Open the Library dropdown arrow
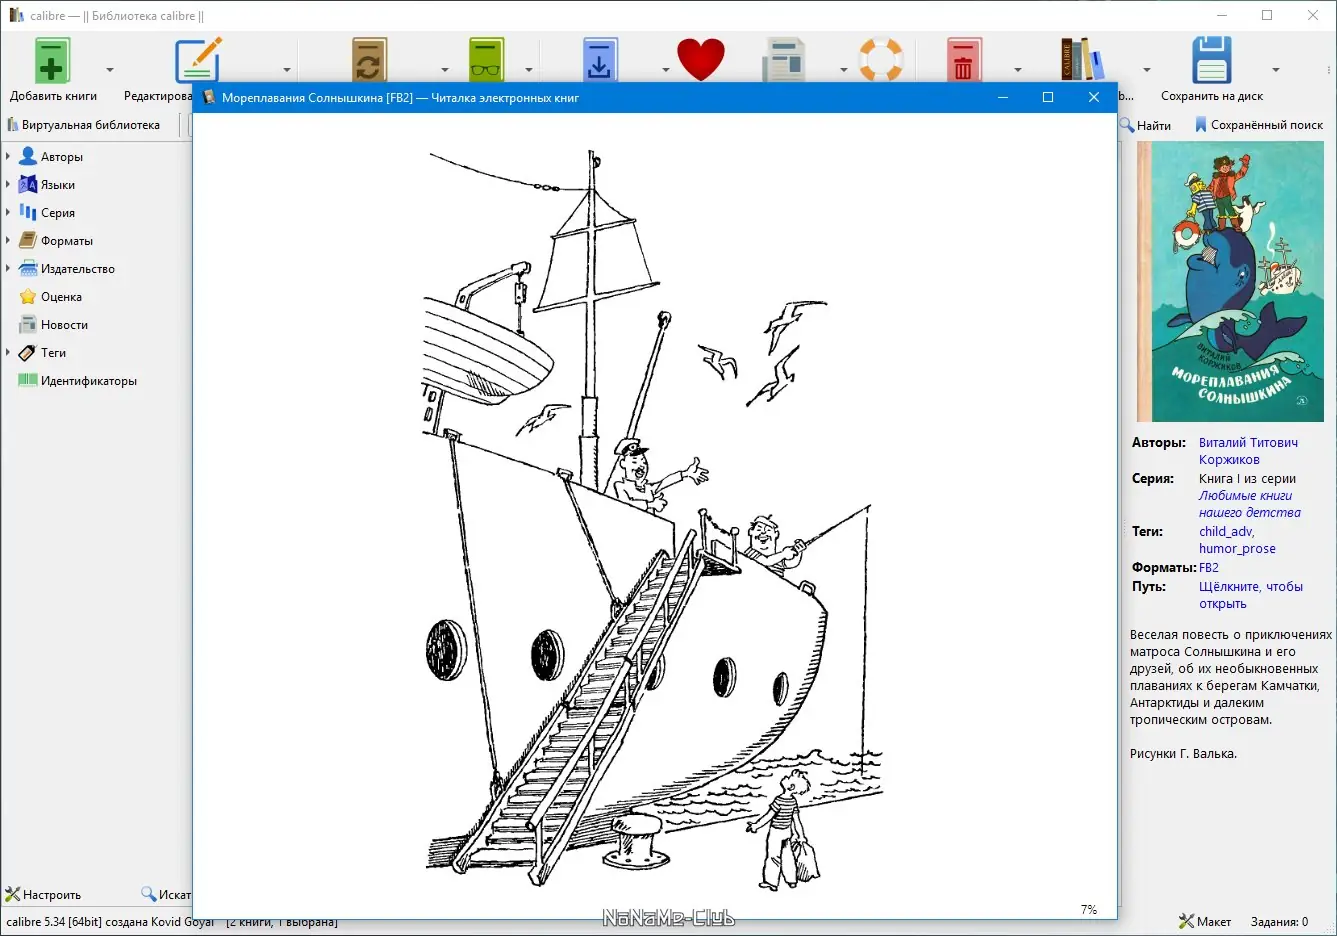Image resolution: width=1337 pixels, height=936 pixels. coord(1147,70)
